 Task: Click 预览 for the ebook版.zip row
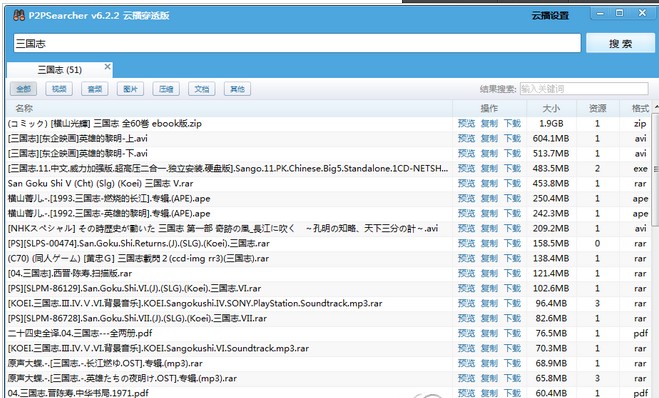(466, 124)
